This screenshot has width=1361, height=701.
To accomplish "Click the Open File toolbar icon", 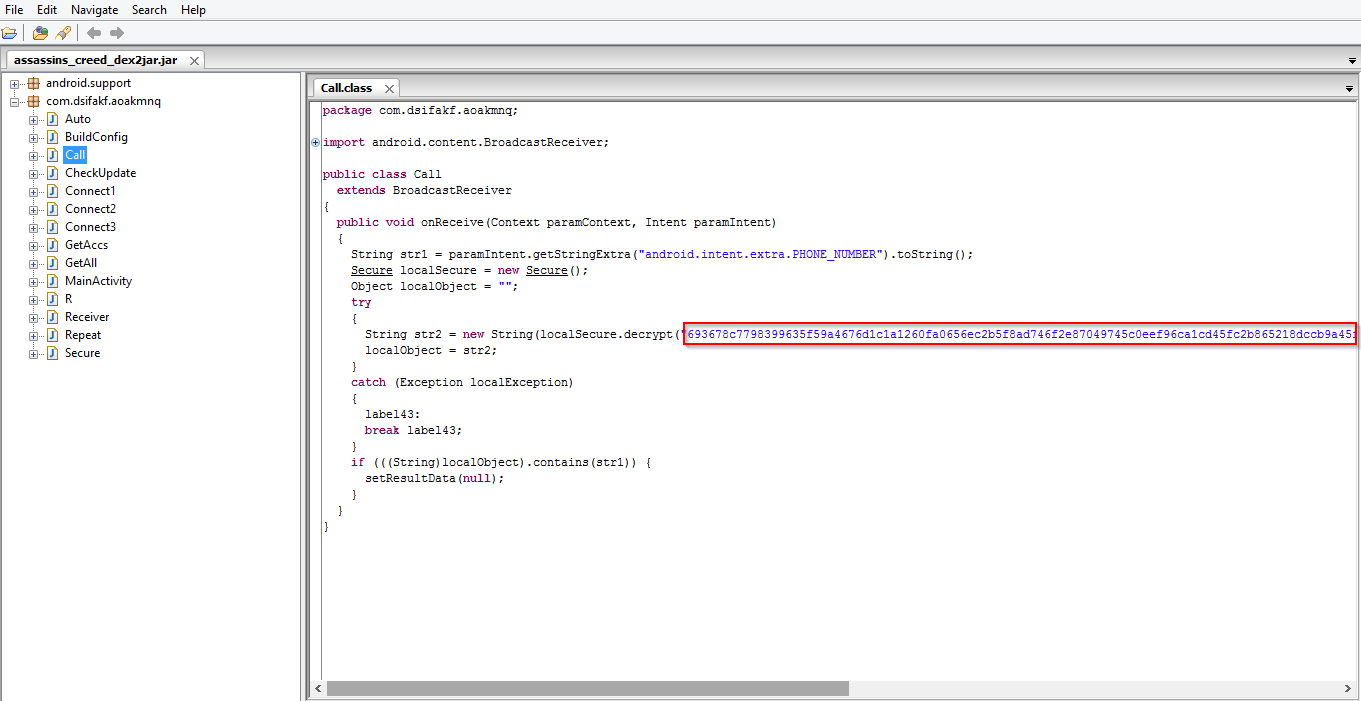I will pyautogui.click(x=9, y=33).
